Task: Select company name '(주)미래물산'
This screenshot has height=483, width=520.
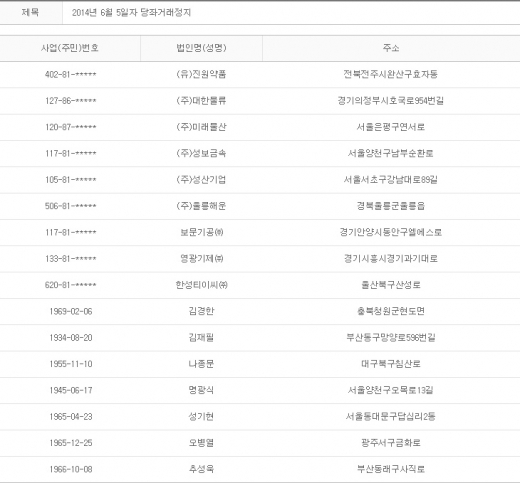Action: pos(201,127)
